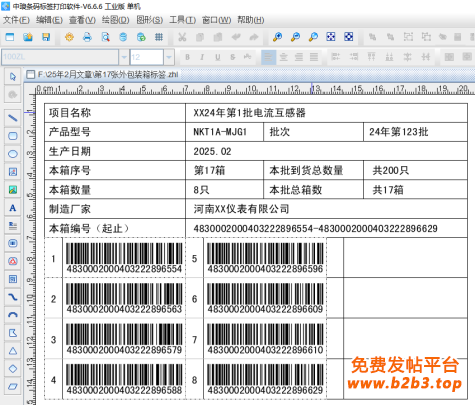Open the print icon in toolbar

[x=87, y=37]
